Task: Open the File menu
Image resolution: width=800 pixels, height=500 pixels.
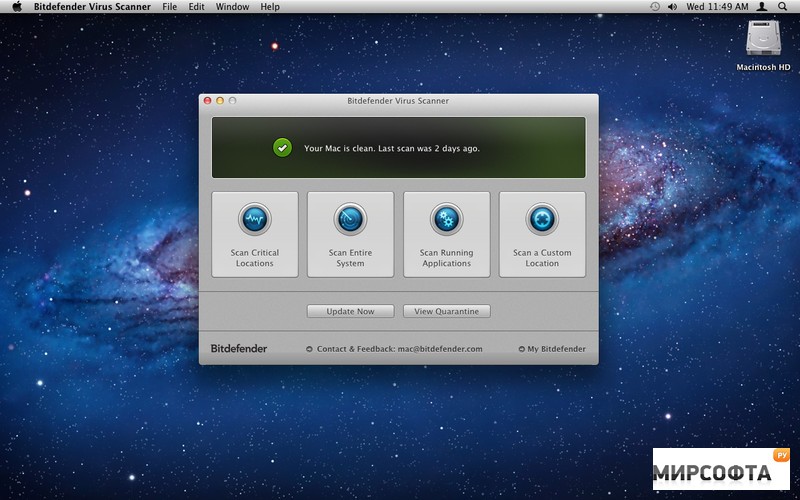Action: (170, 7)
